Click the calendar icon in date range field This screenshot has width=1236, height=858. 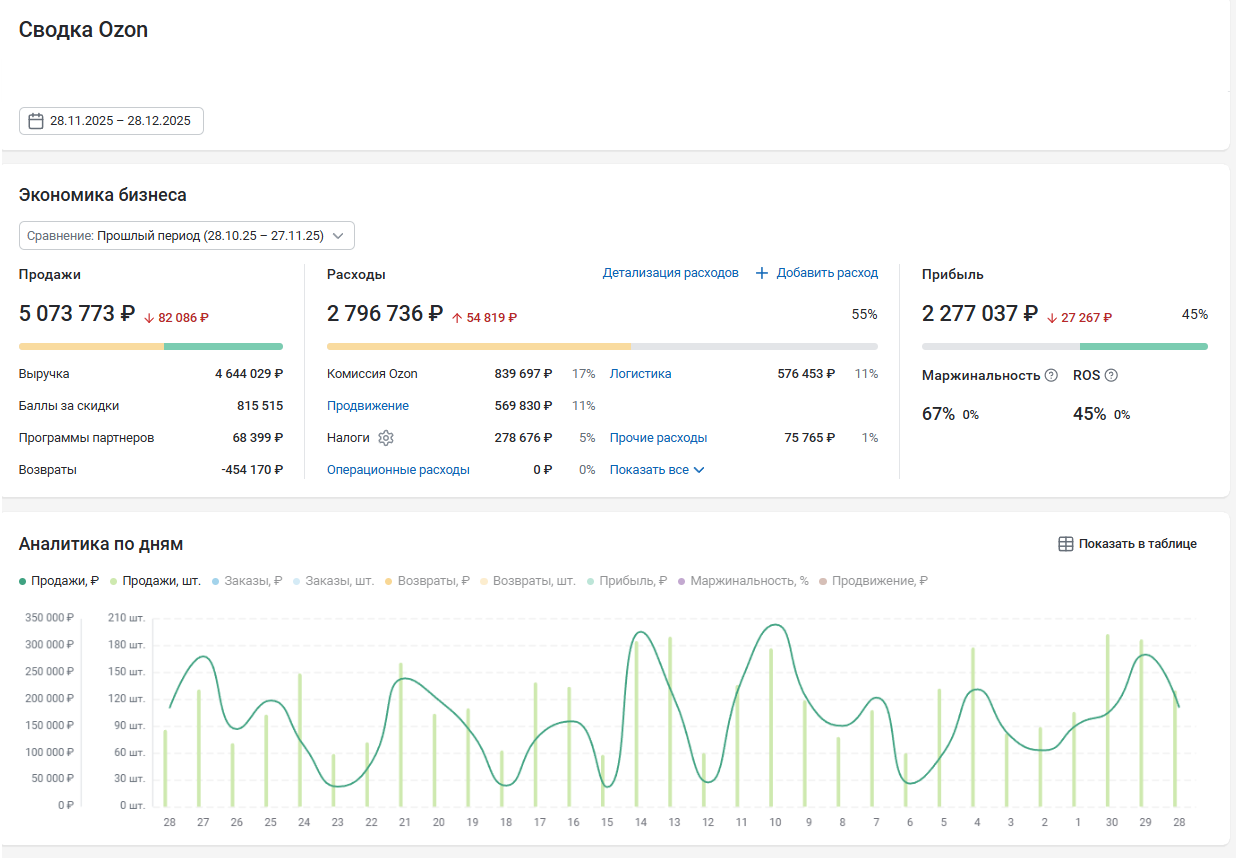point(35,121)
